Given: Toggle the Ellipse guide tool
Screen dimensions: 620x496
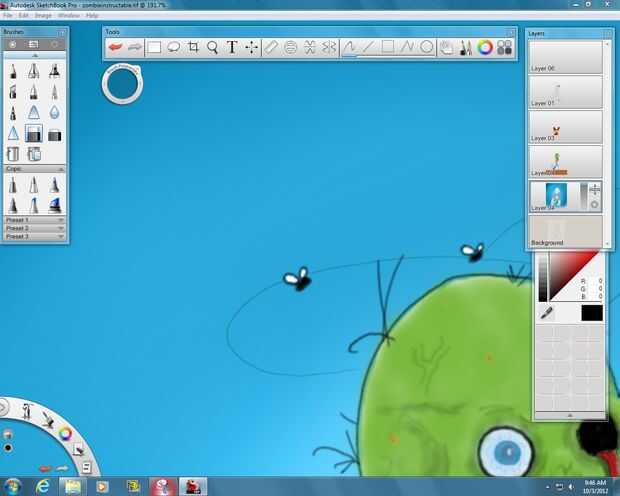Looking at the screenshot, I should 290,47.
